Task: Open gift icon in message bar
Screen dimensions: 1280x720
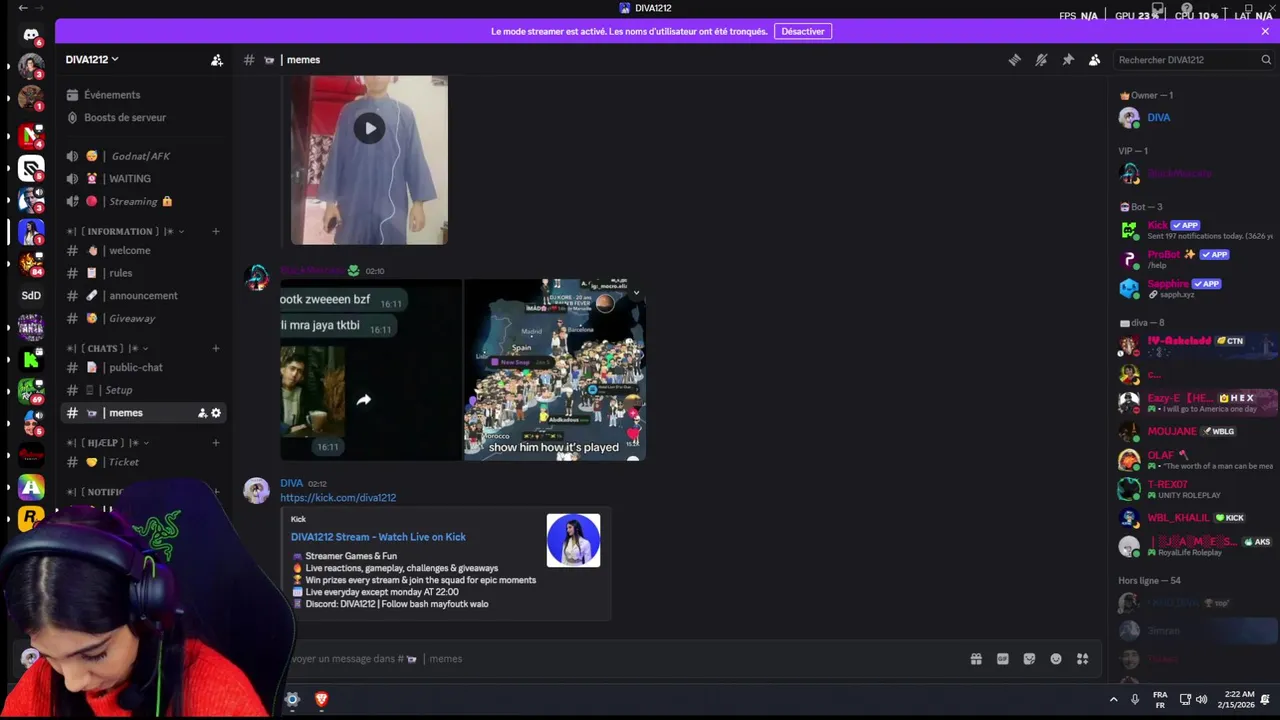Action: point(976,659)
